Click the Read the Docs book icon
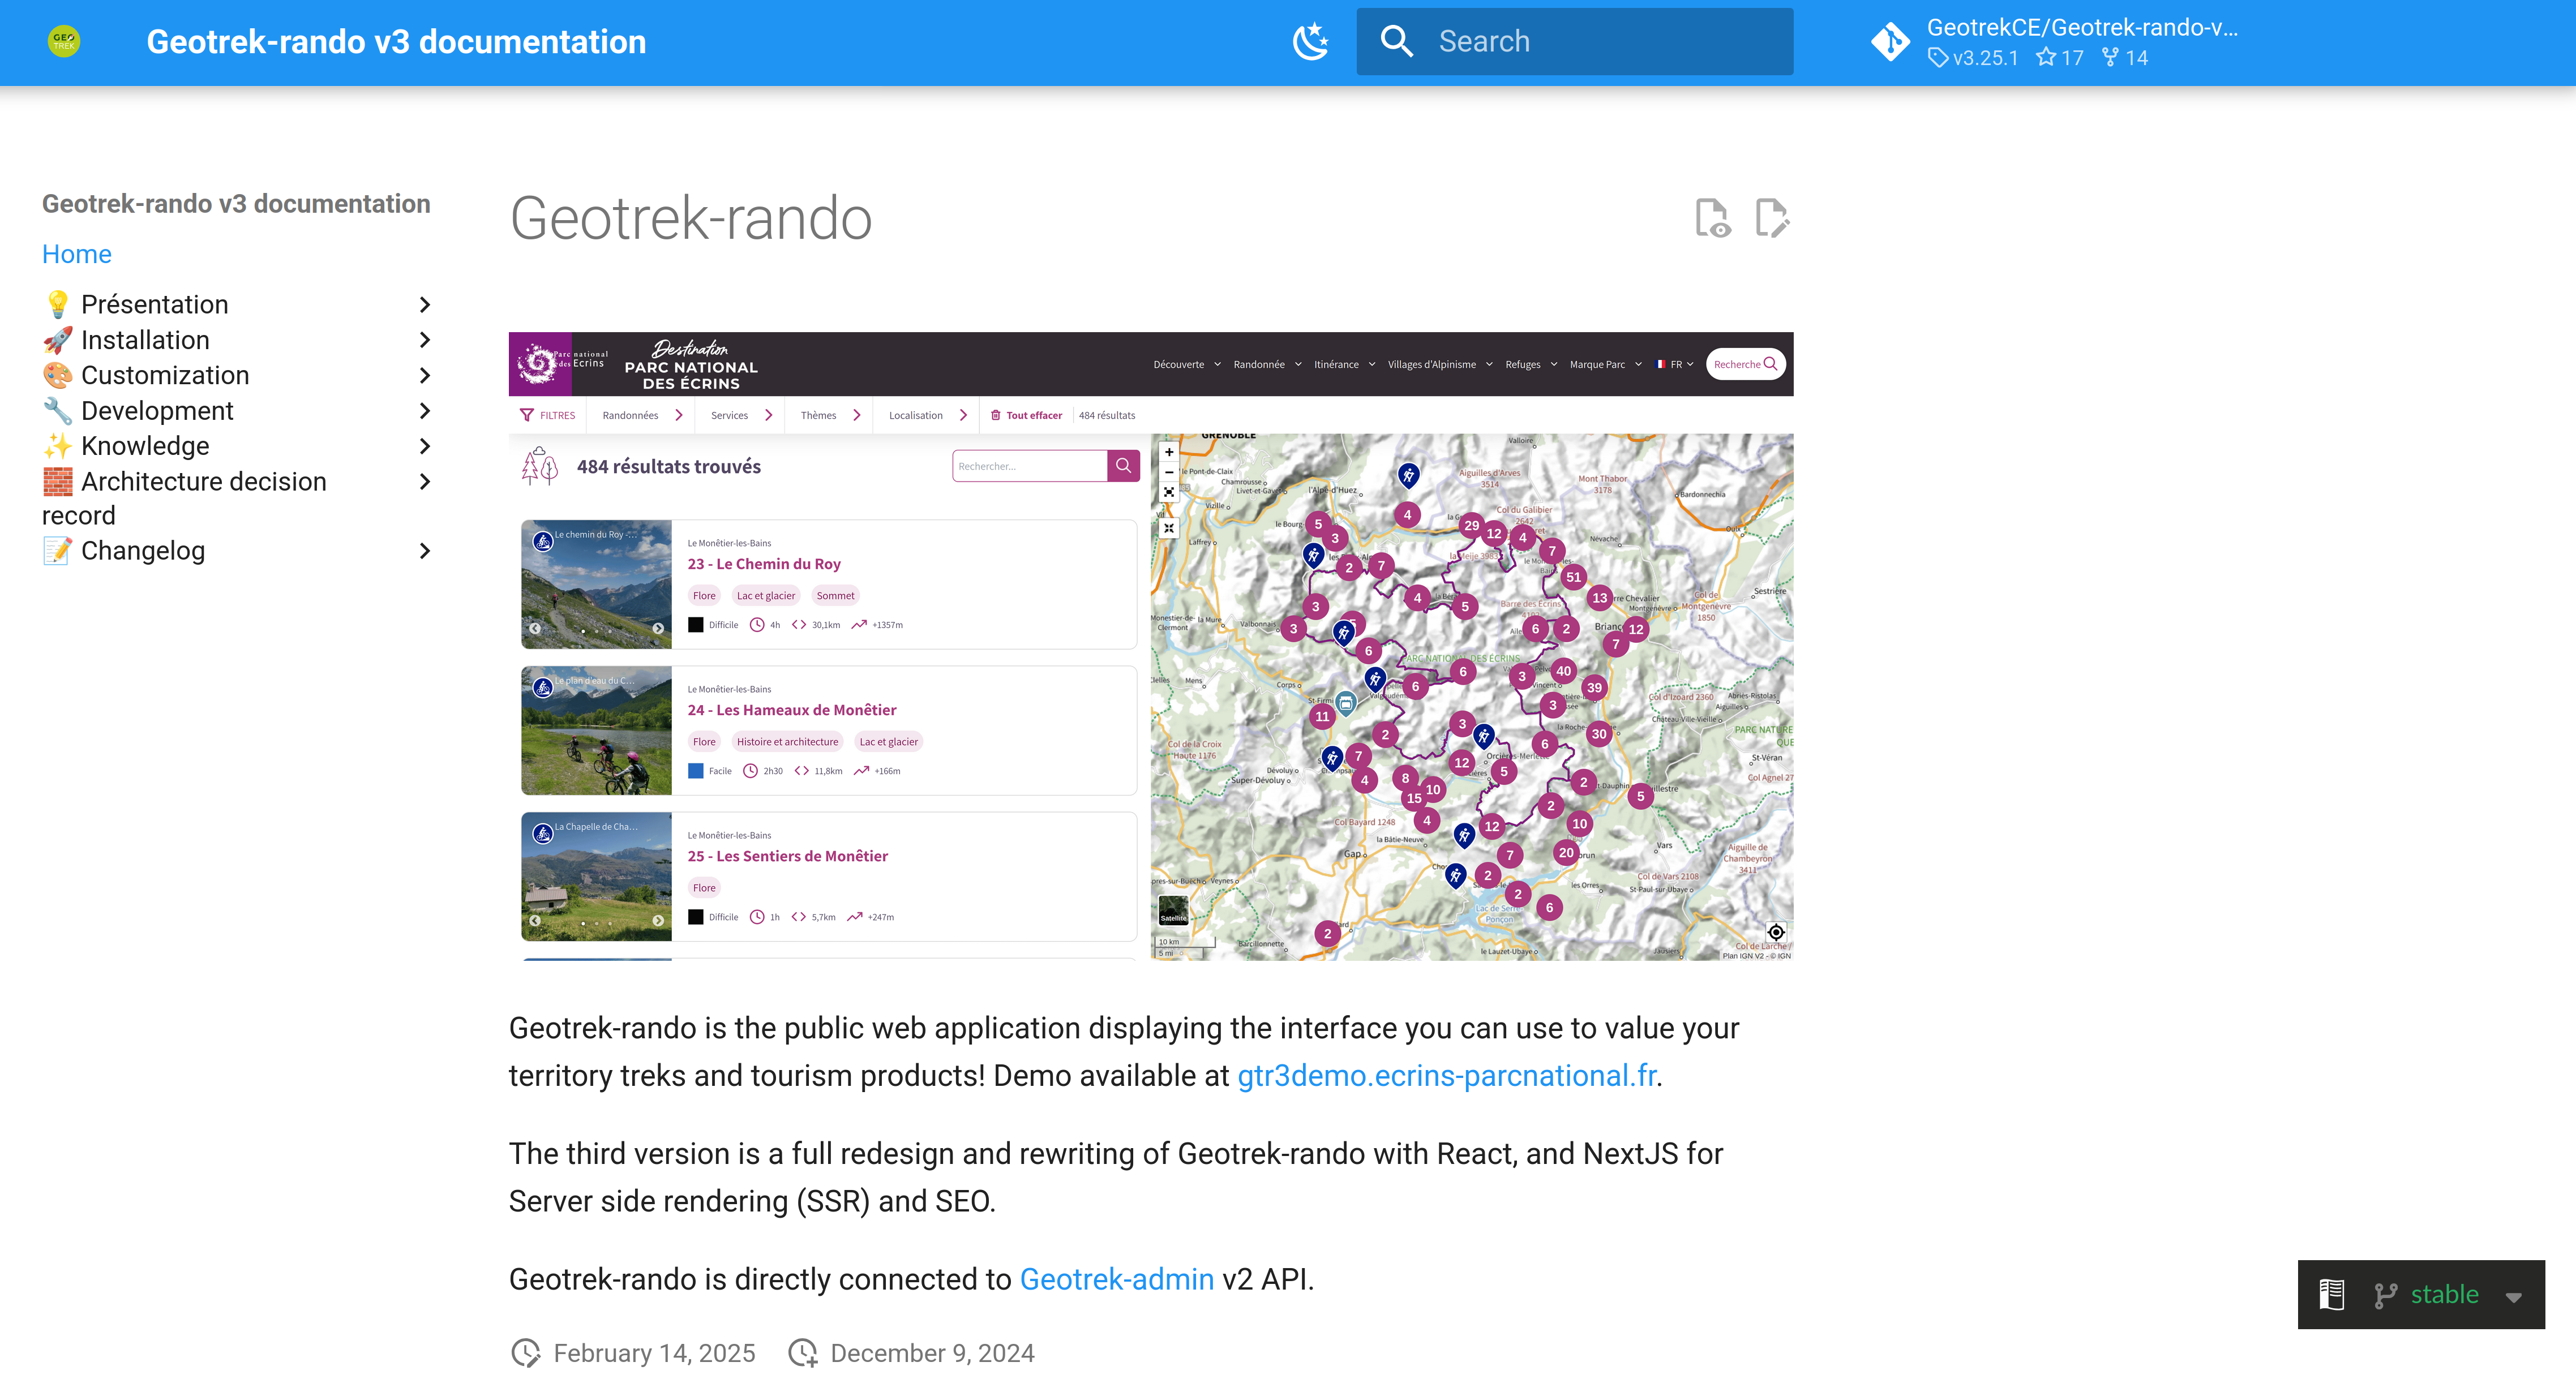This screenshot has width=2576, height=1392. point(2332,1295)
